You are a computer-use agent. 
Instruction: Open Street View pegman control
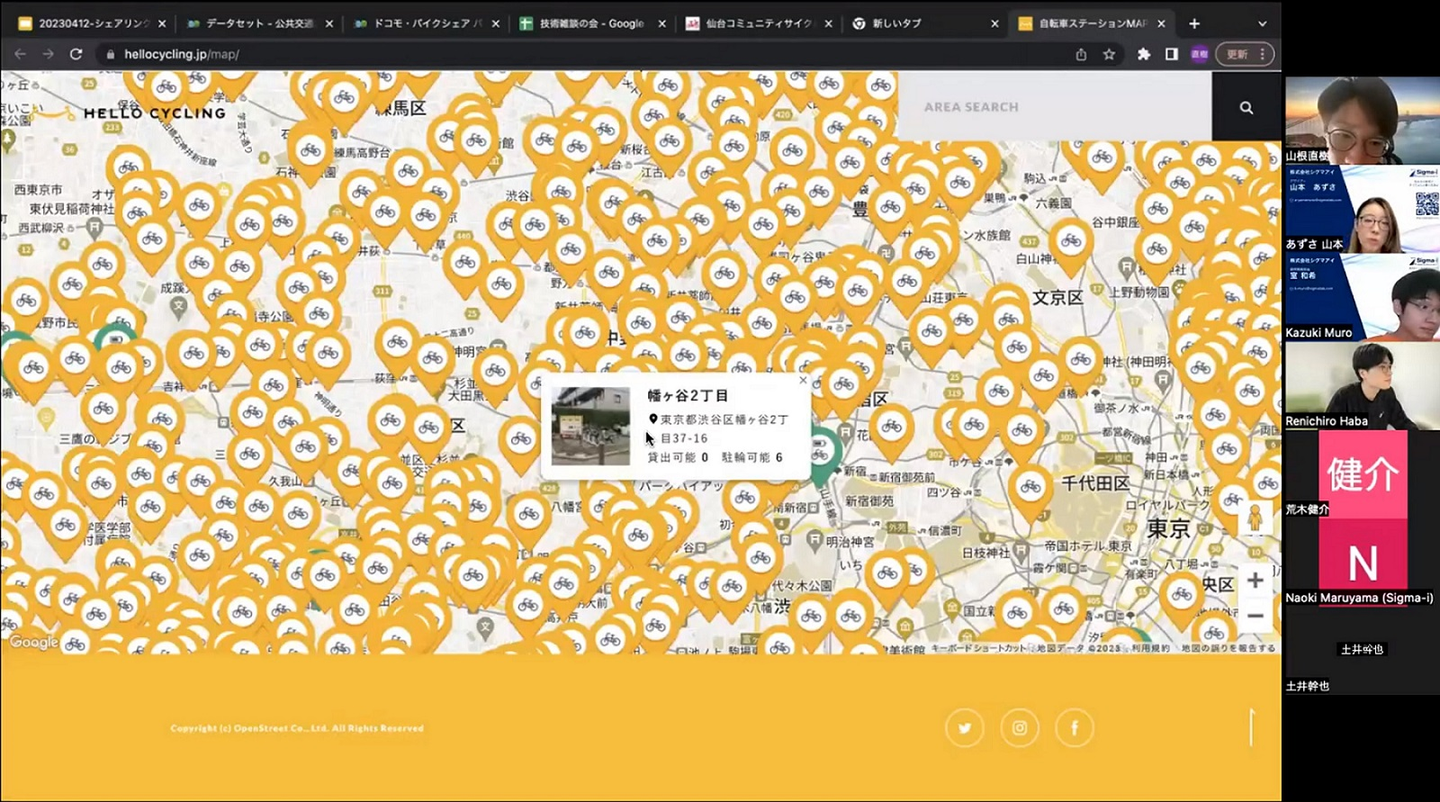[x=1255, y=519]
